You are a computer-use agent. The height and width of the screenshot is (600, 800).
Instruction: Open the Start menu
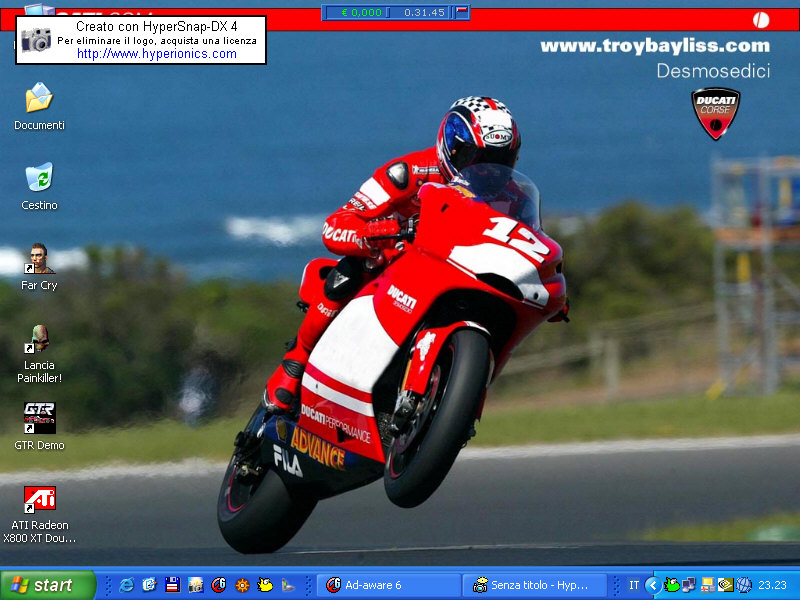(48, 585)
